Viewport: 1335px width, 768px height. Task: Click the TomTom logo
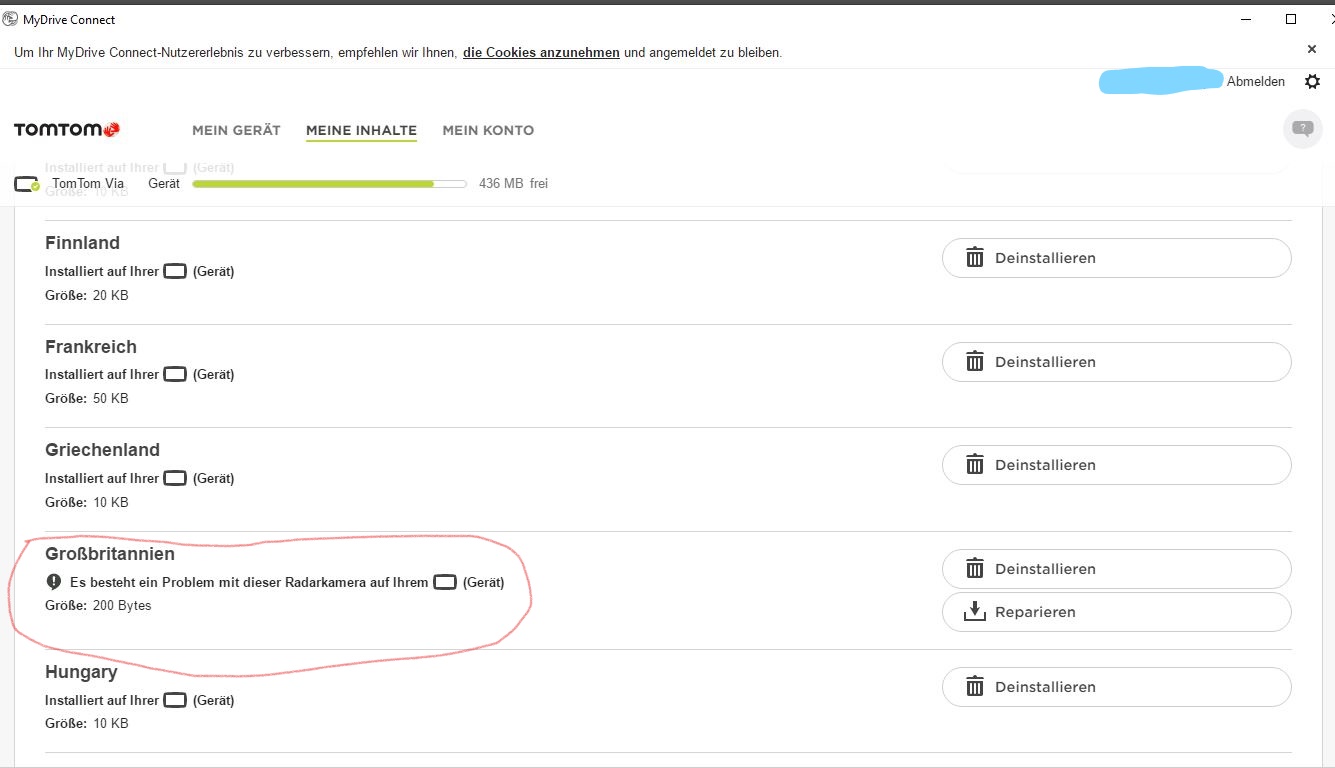pyautogui.click(x=67, y=130)
